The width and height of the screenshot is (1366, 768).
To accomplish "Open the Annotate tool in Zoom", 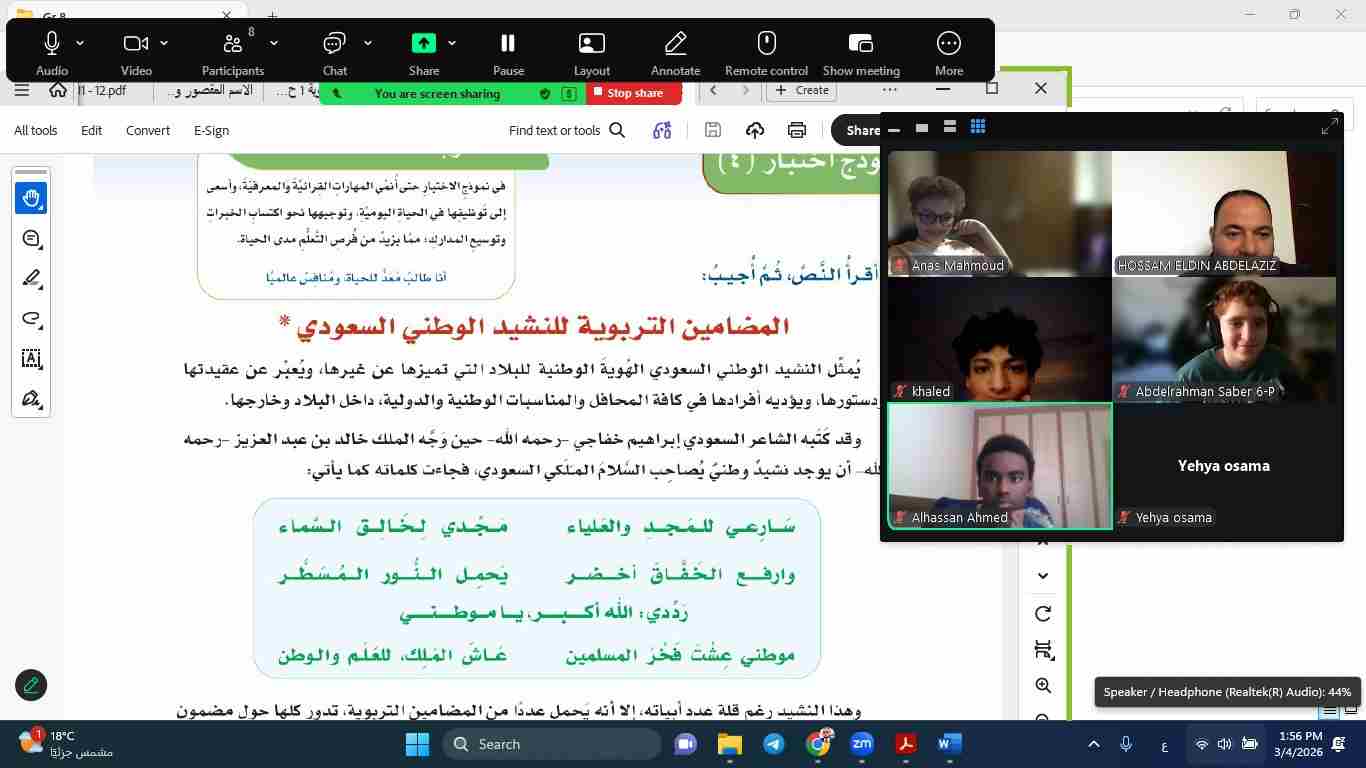I will click(x=675, y=53).
